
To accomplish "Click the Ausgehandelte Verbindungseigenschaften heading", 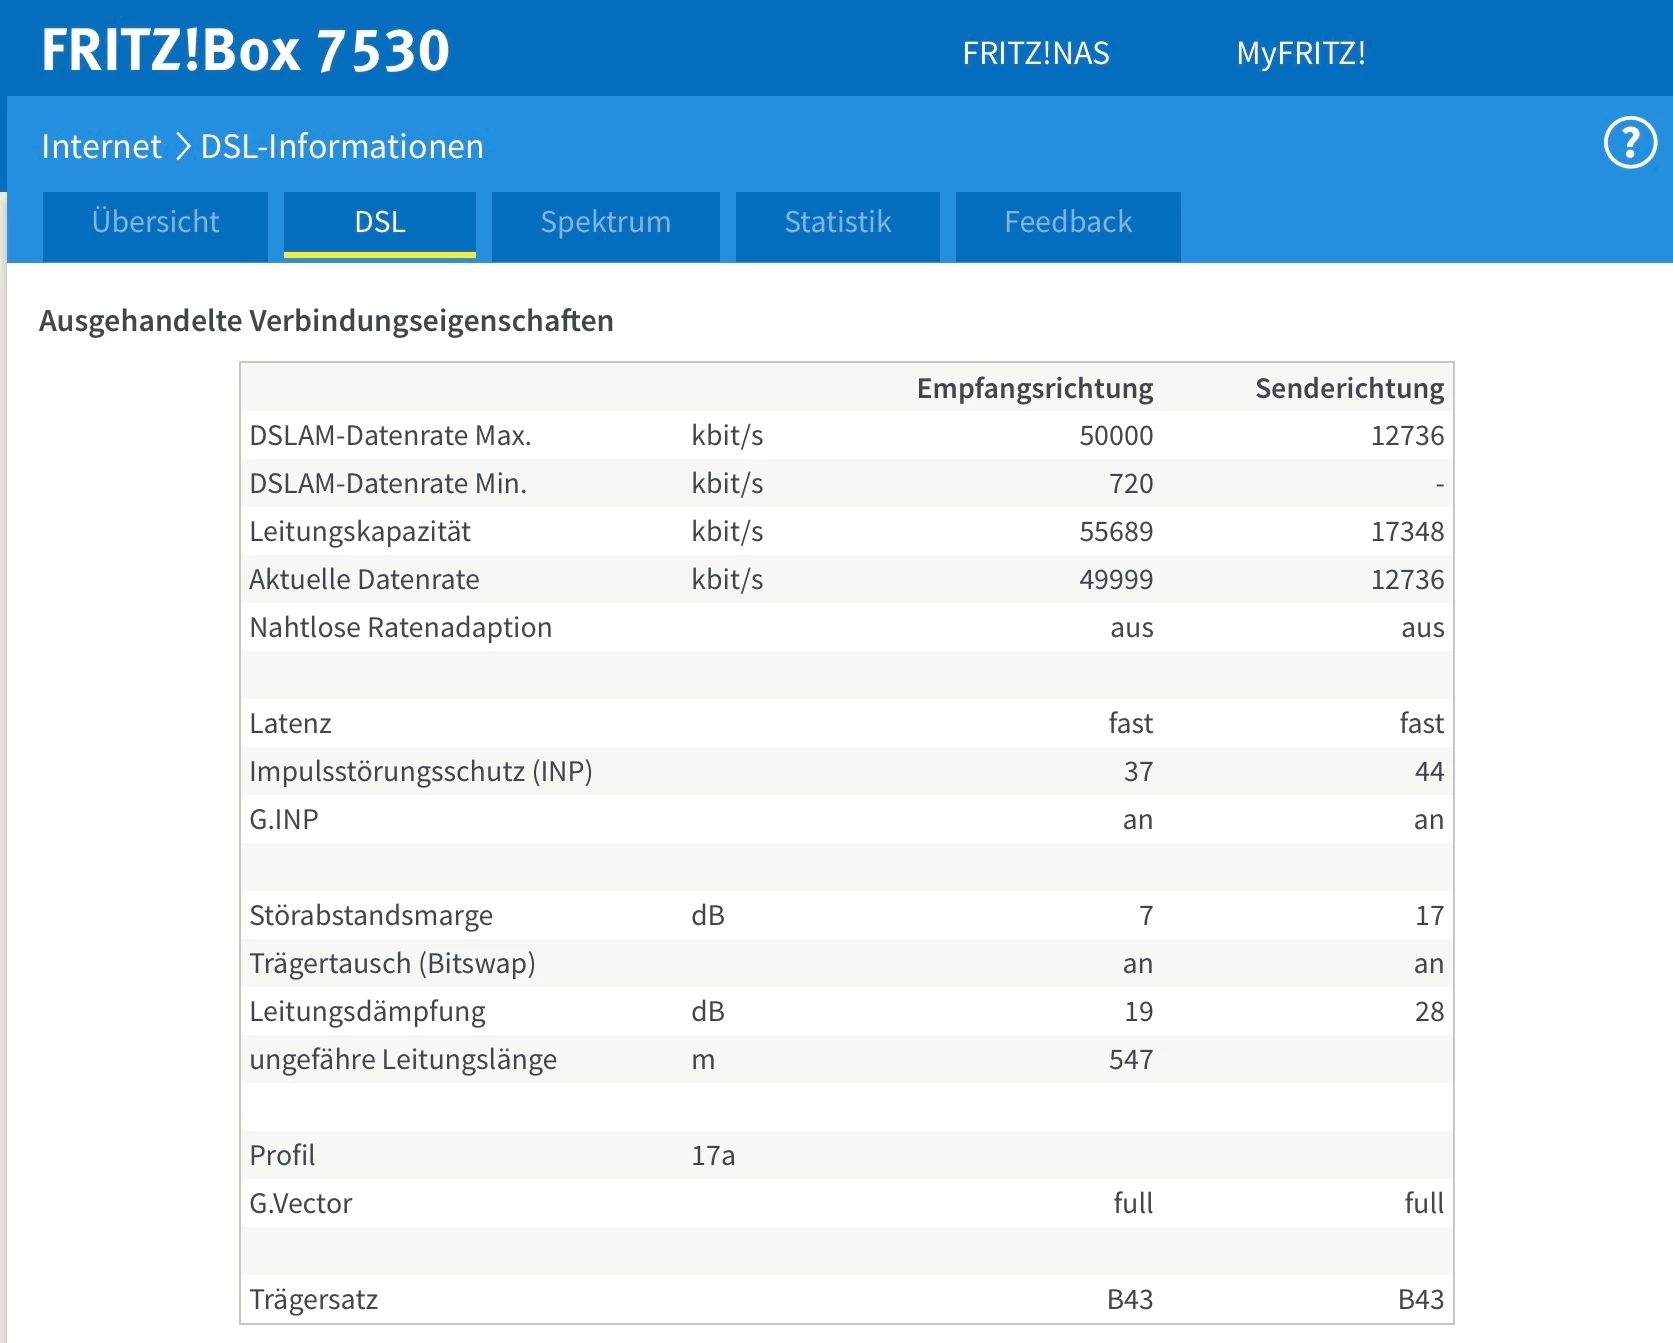I will click(x=326, y=321).
